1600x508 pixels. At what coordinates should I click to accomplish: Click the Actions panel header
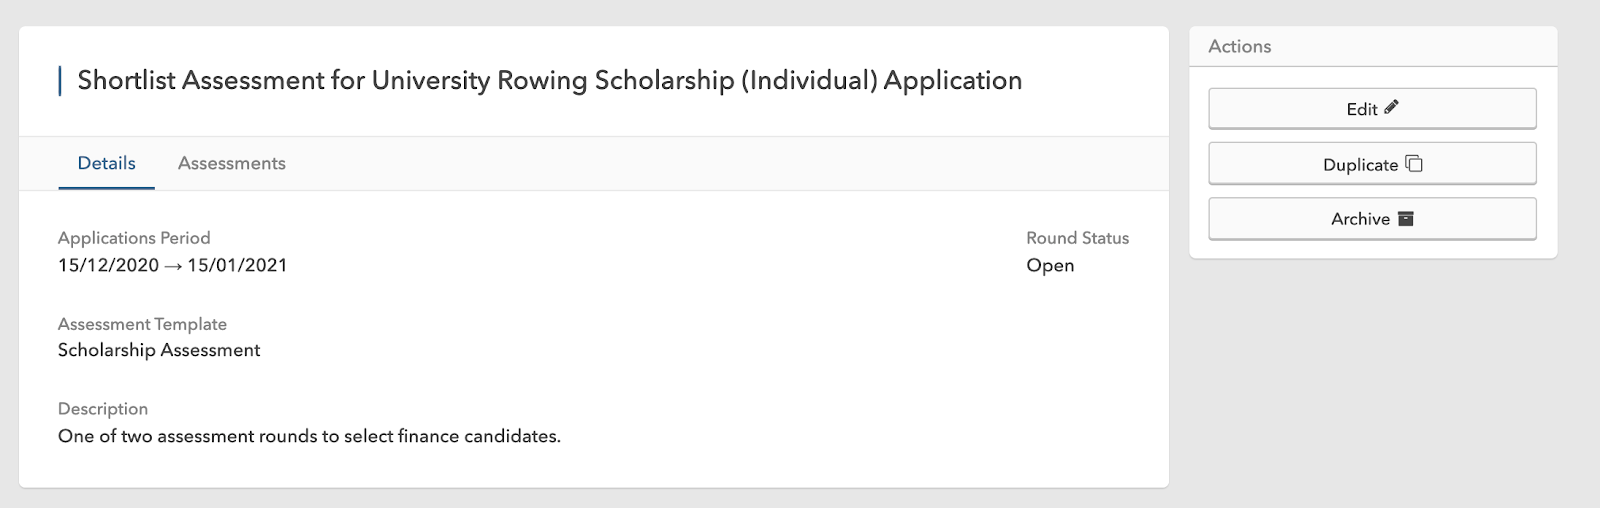coord(1239,46)
